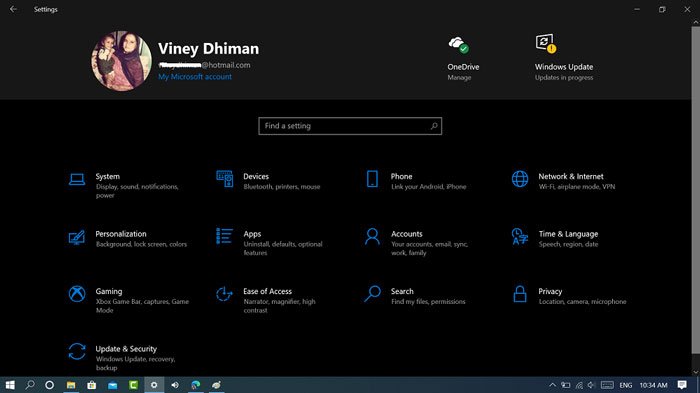Screen dimensions: 700x393
Task: Open the System settings laptop icon
Action: [x=77, y=179]
